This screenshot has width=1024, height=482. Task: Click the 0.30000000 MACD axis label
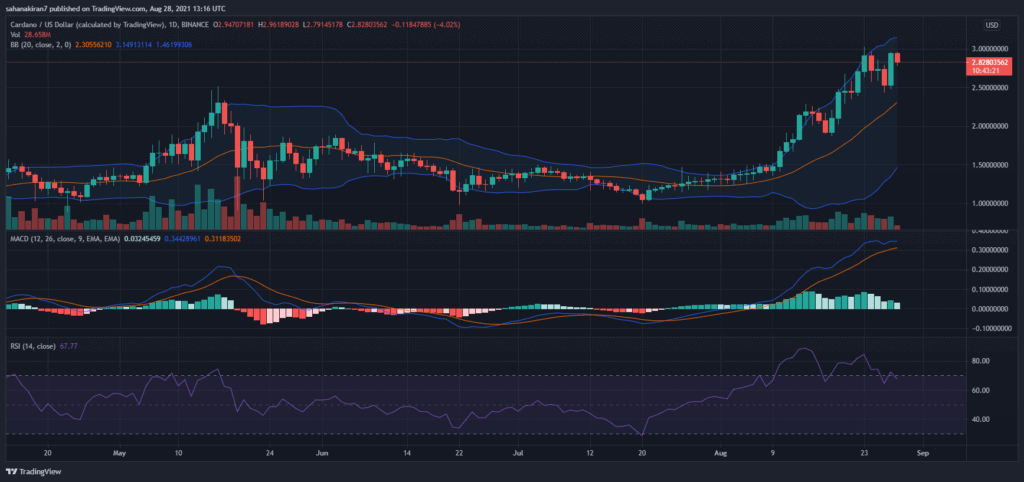pyautogui.click(x=988, y=250)
